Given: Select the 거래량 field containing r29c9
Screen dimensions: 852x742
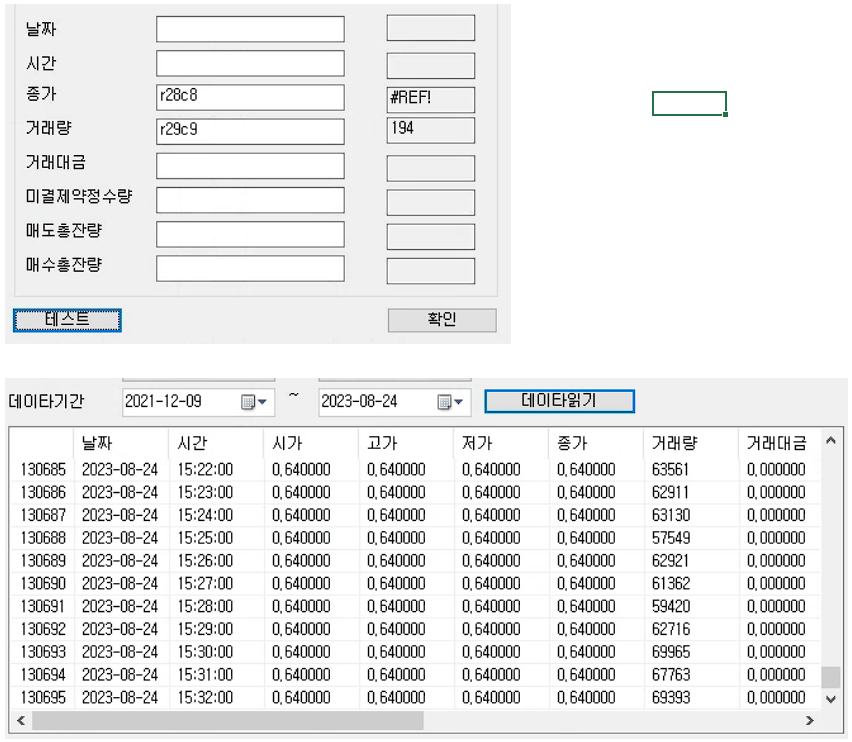Looking at the screenshot, I should click(x=250, y=132).
